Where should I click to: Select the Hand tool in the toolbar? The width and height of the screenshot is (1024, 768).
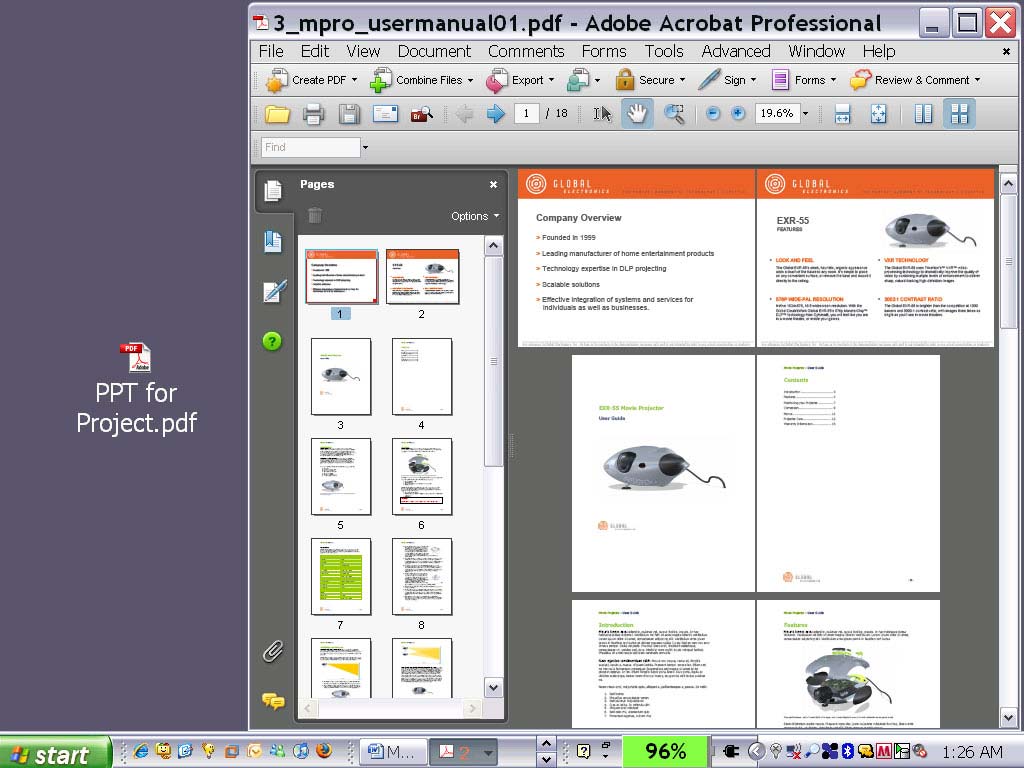(637, 114)
